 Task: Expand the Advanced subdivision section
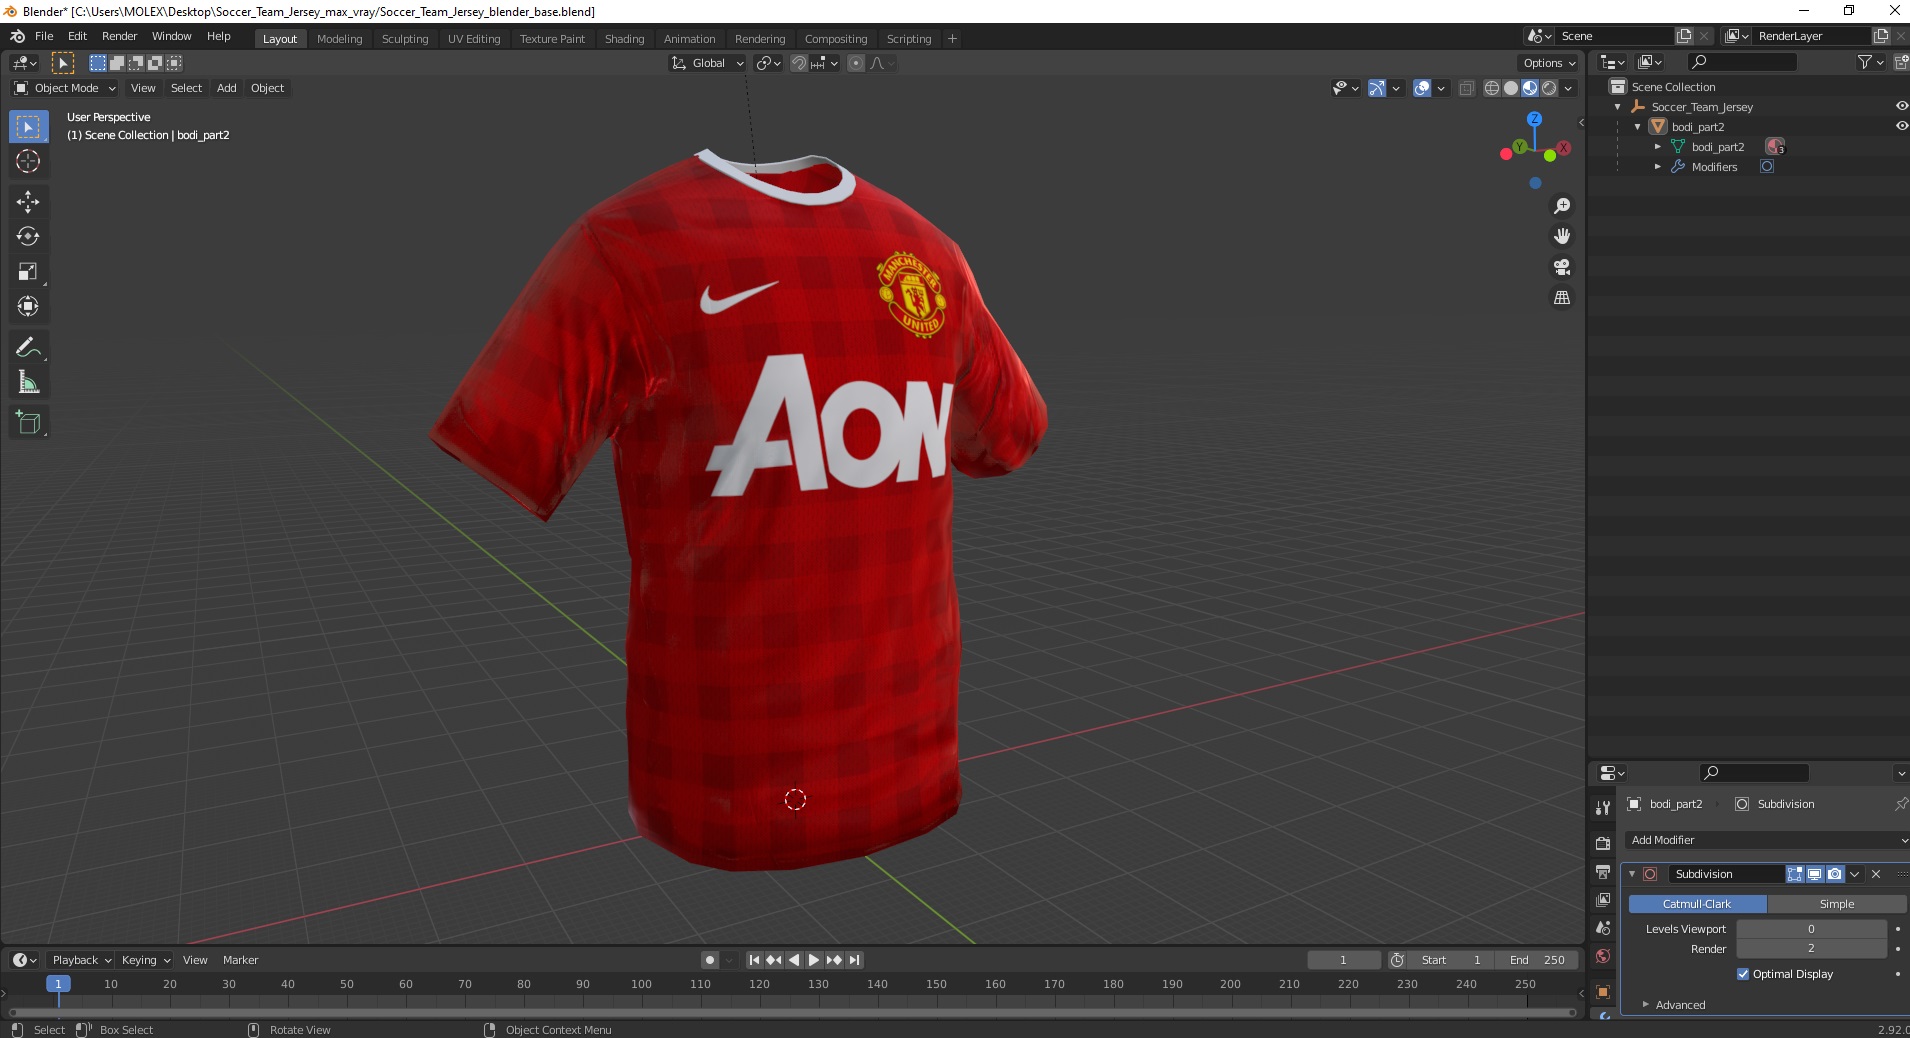tap(1680, 1005)
